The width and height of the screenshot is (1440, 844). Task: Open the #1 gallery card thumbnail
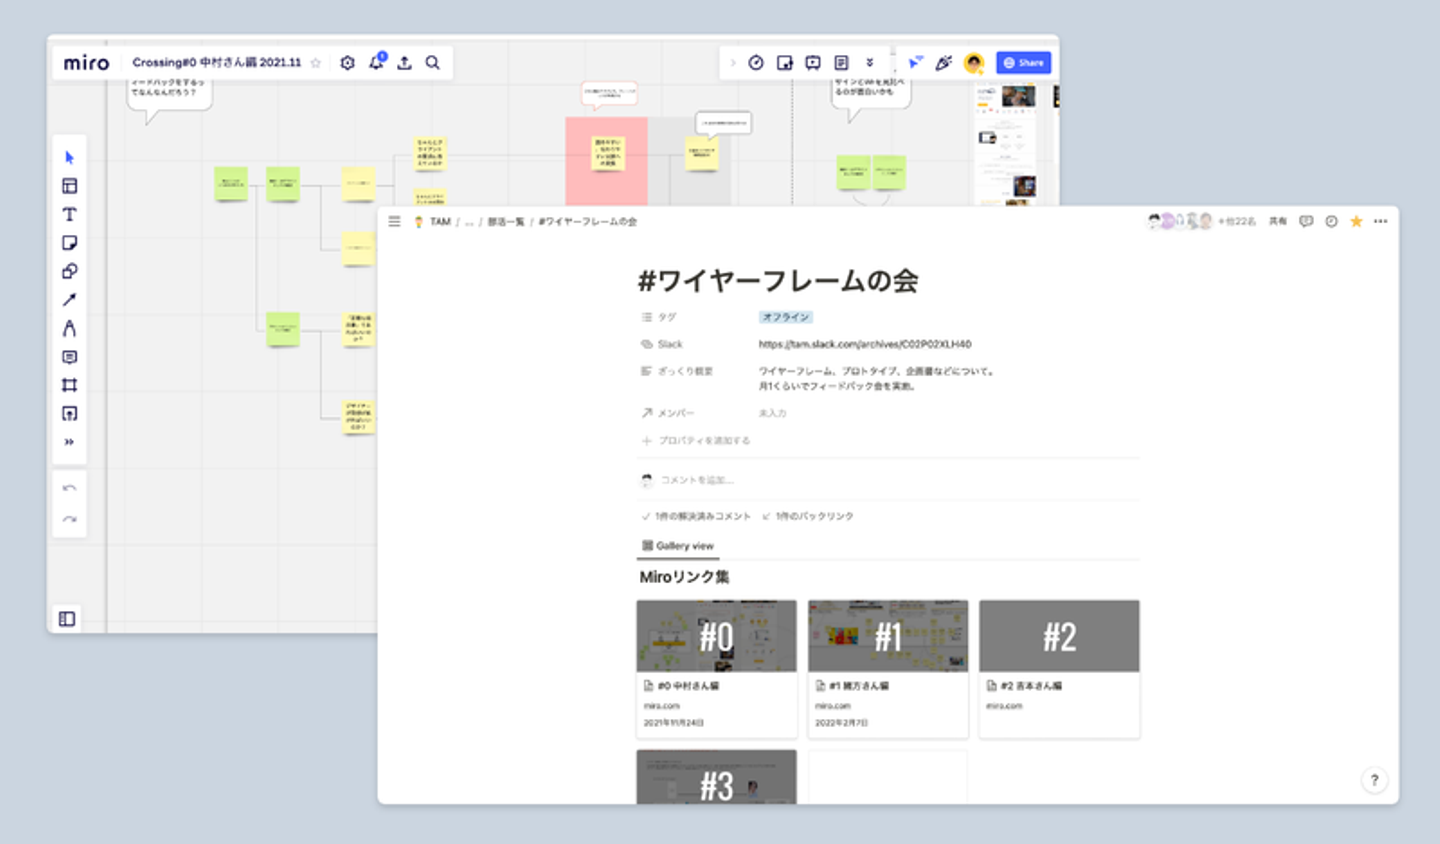[x=887, y=636]
